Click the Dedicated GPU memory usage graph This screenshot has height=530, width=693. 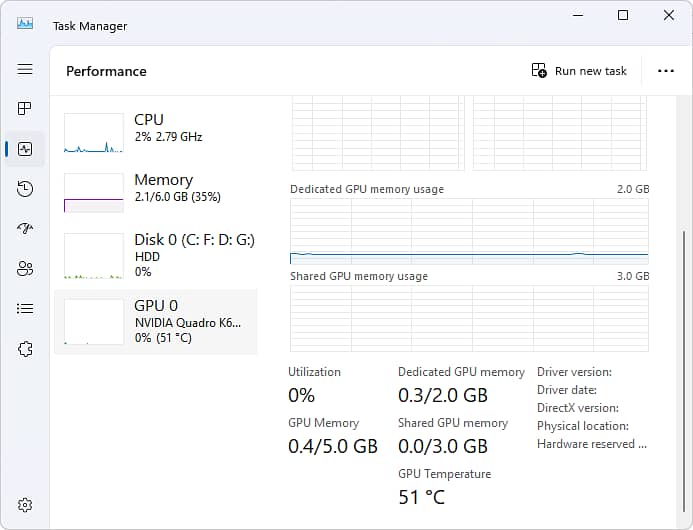pos(469,231)
